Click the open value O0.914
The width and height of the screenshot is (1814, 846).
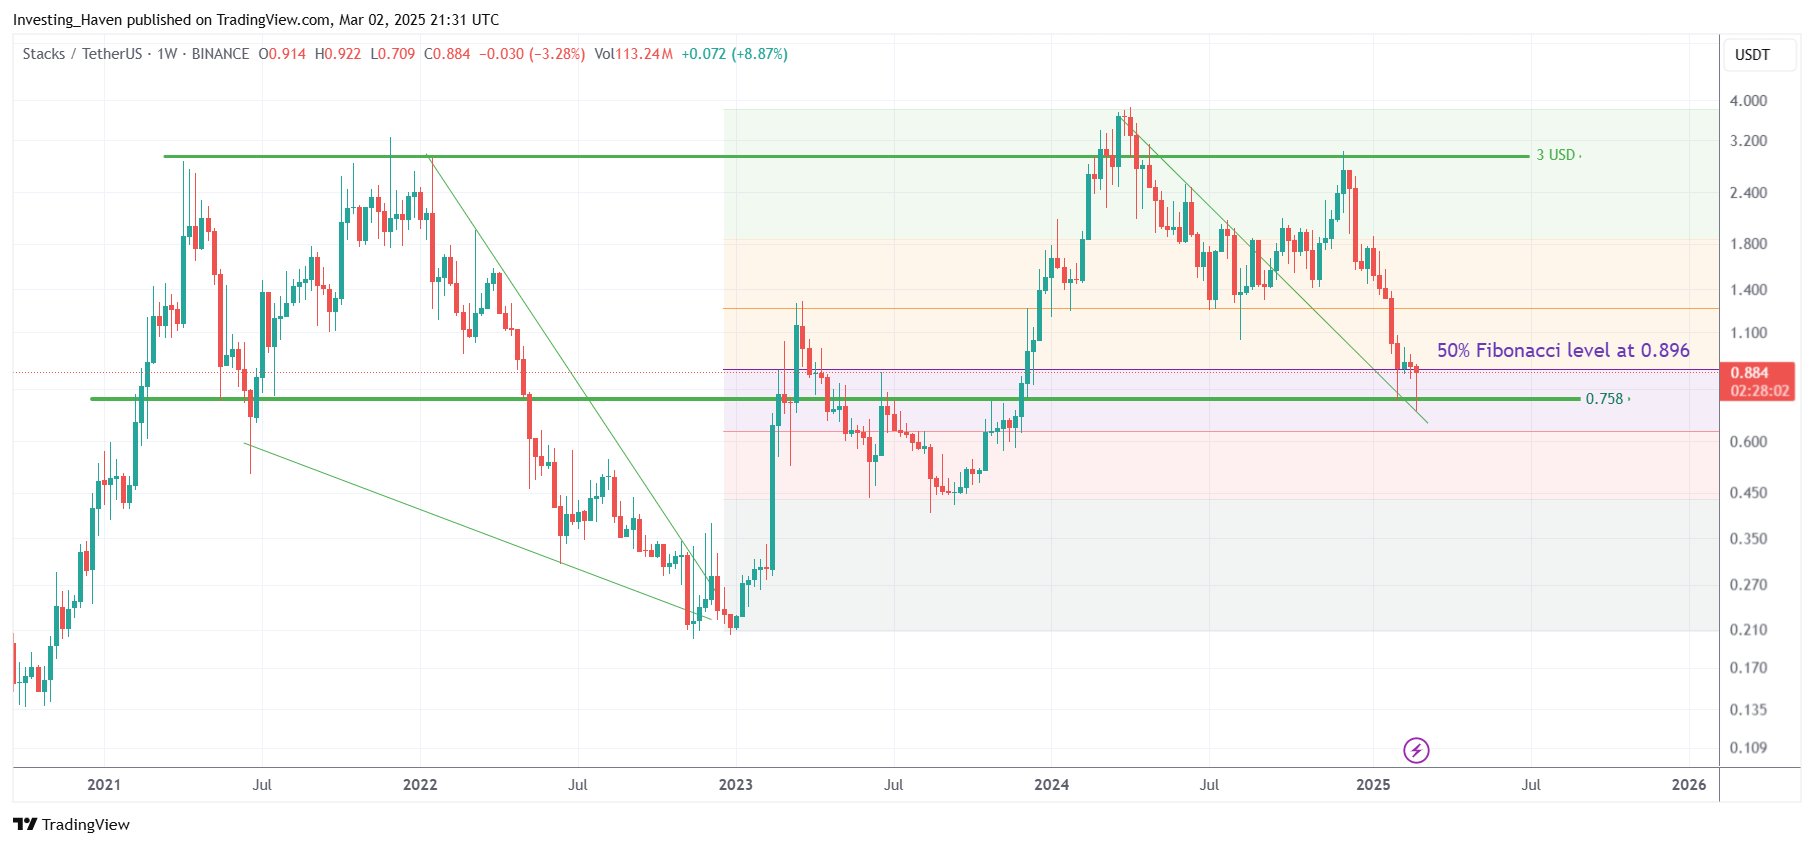coord(282,54)
